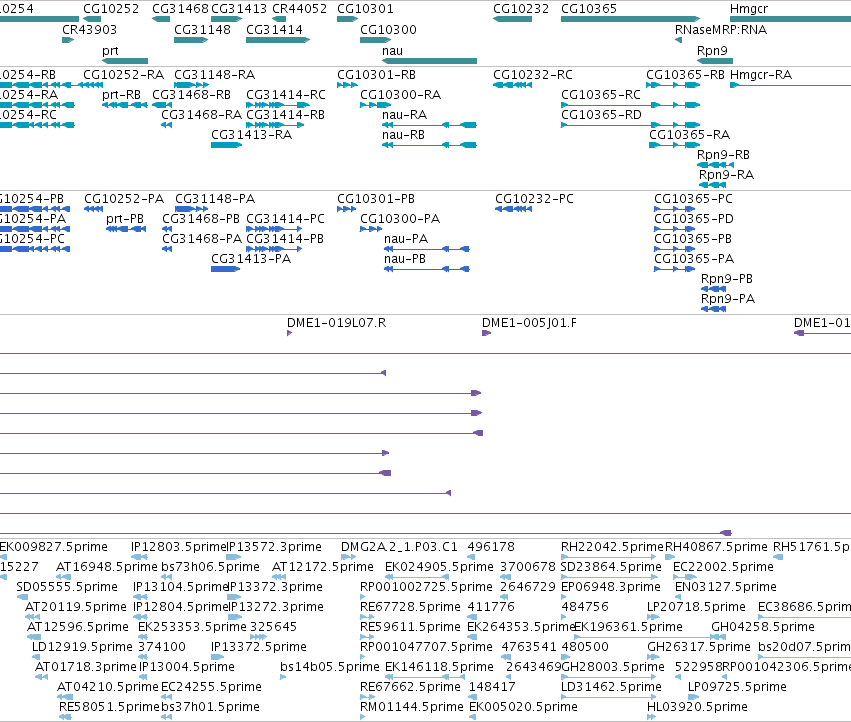Click EST GH04258.5prime

(719, 637)
